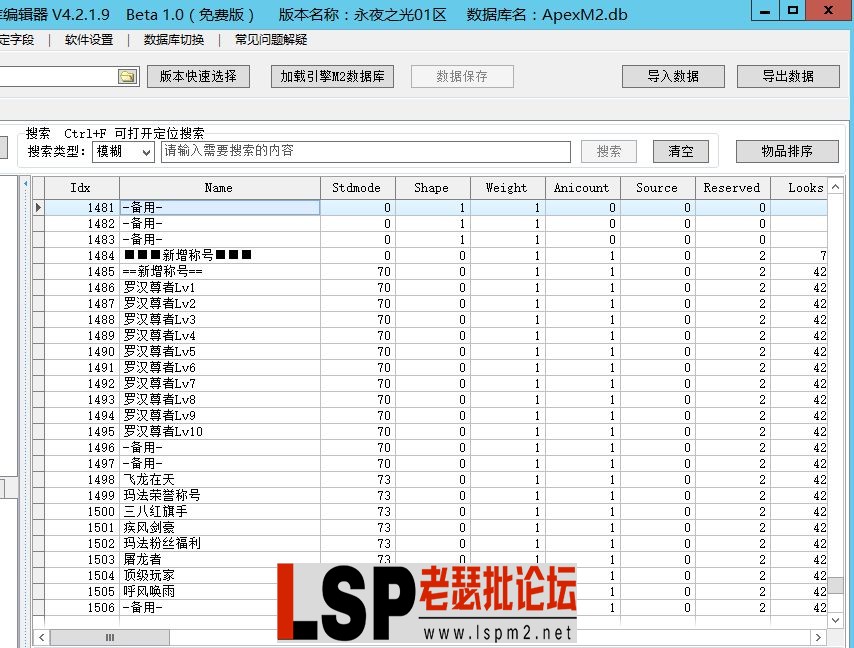Select the 罗汉尊者Lv10 name cell
Image resolution: width=854 pixels, height=648 pixels.
point(219,431)
